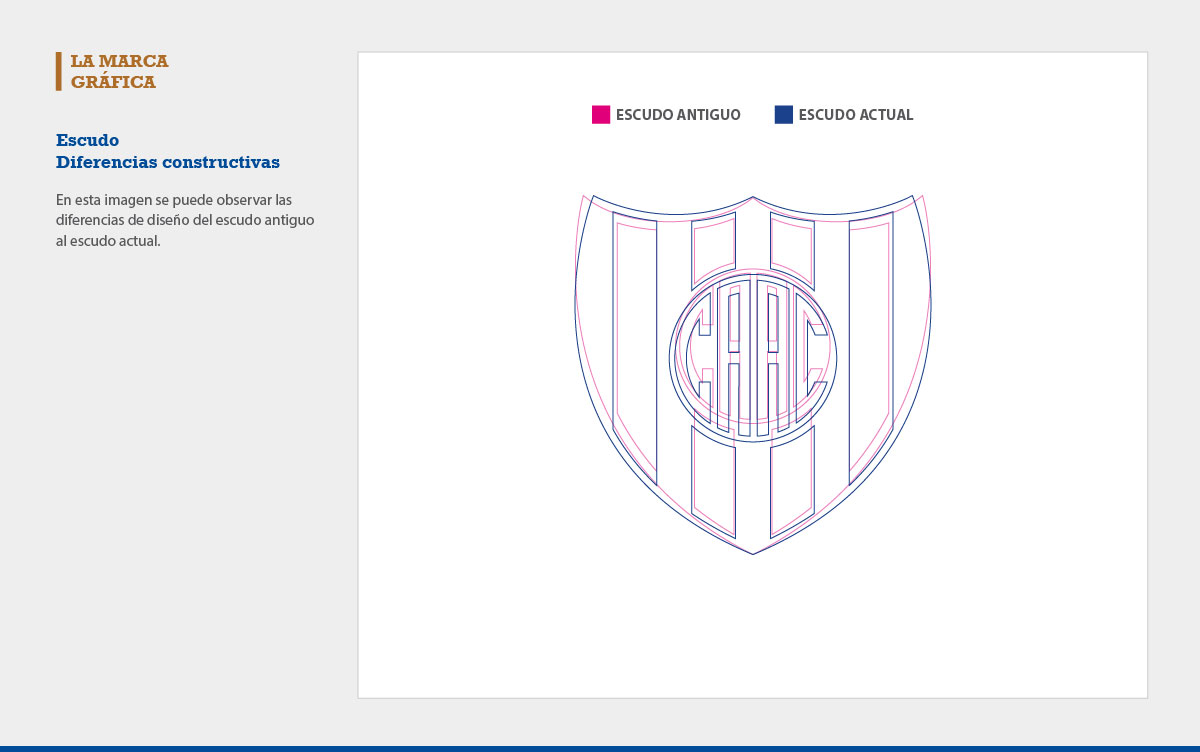Select the 'ESCUDO ACTUAL' legend label
Screen dimensions: 1200x752
pos(856,115)
